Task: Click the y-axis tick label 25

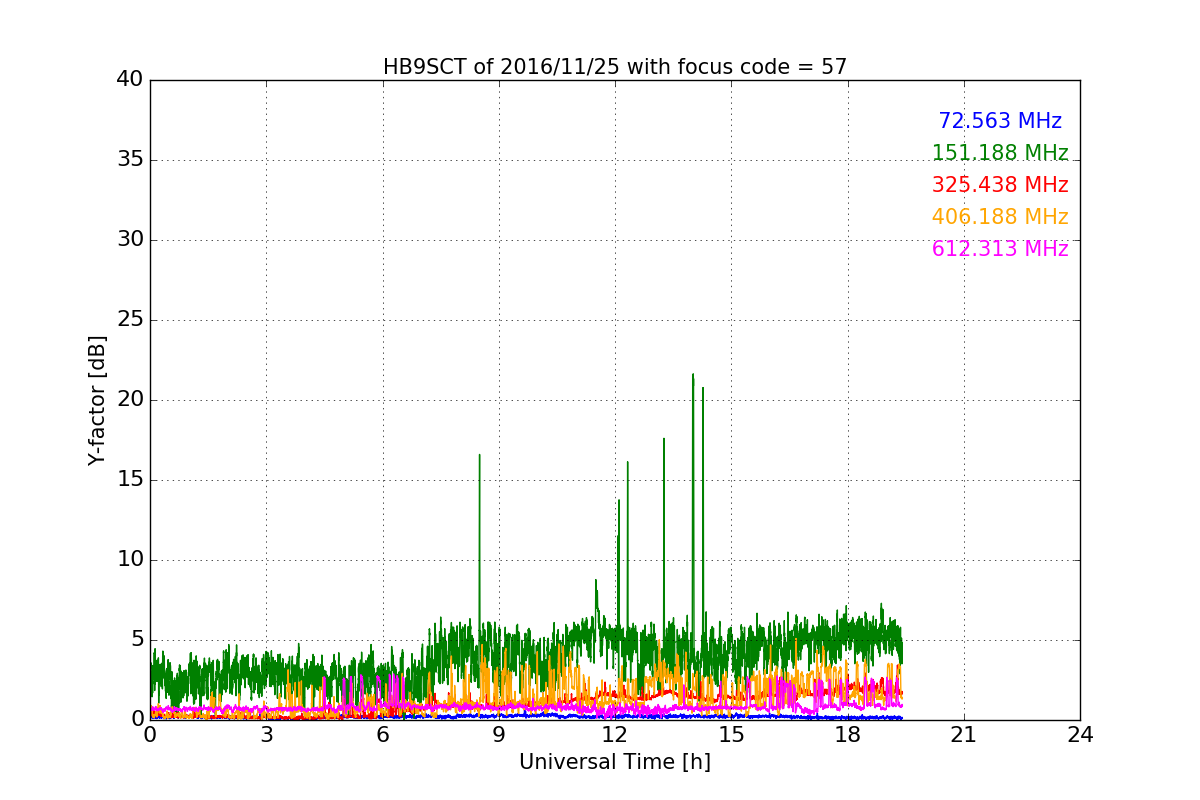Action: (x=130, y=320)
